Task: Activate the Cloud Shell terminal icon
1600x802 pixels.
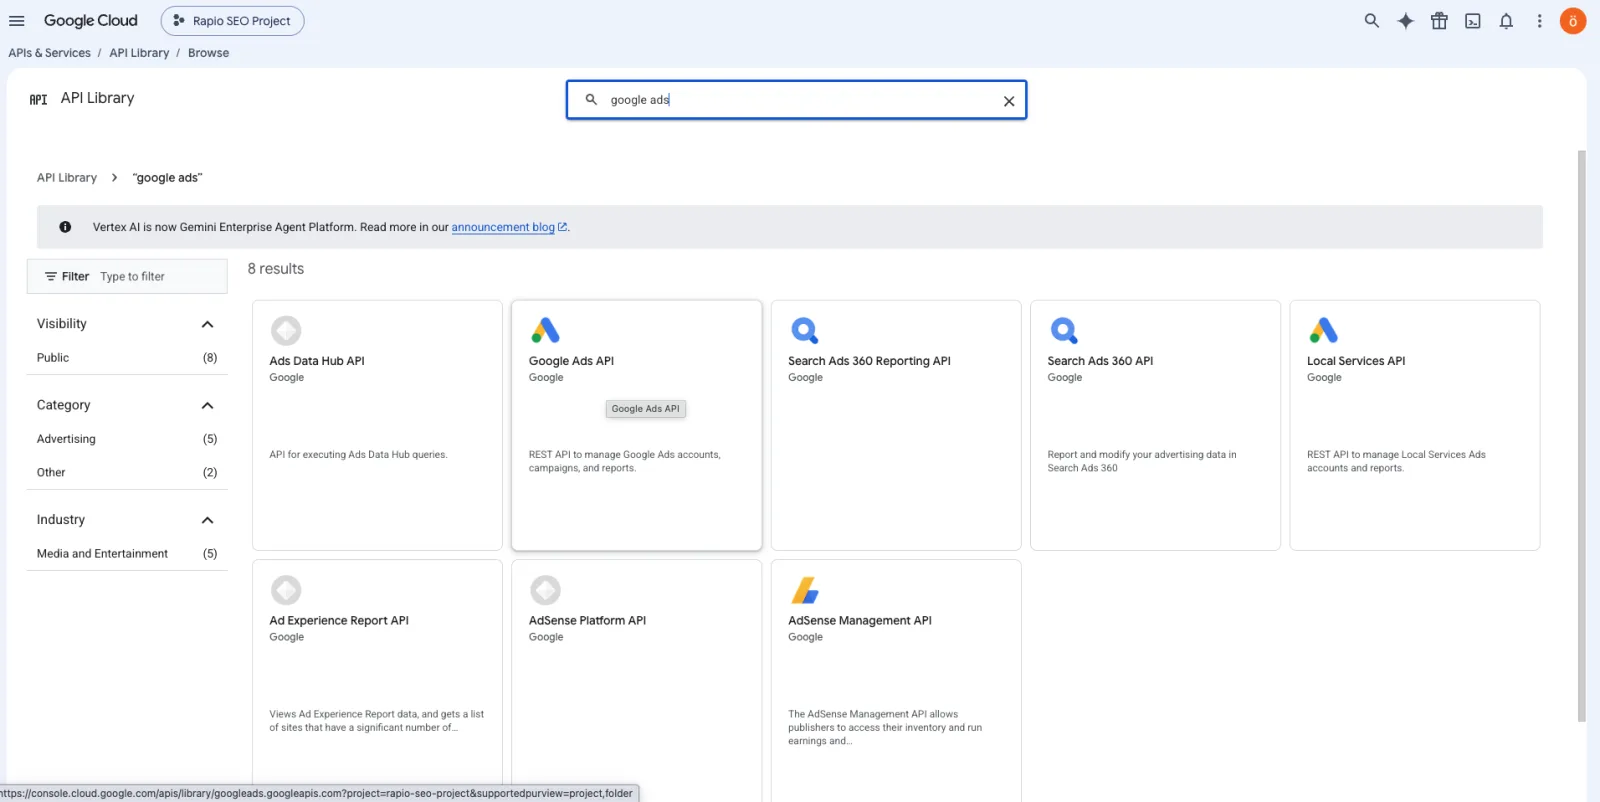Action: point(1473,21)
